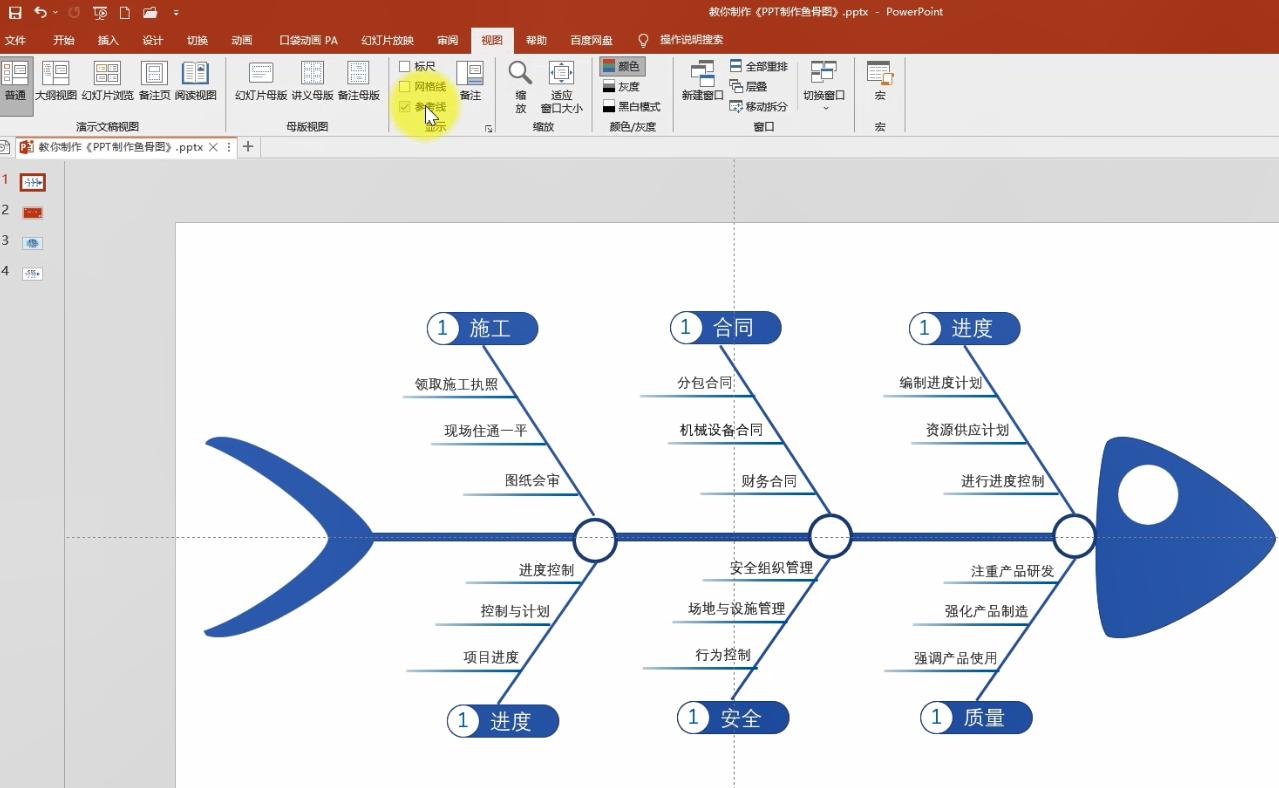Image resolution: width=1279 pixels, height=788 pixels.
Task: Select 黑白模式 black and white mode
Action: pos(631,106)
